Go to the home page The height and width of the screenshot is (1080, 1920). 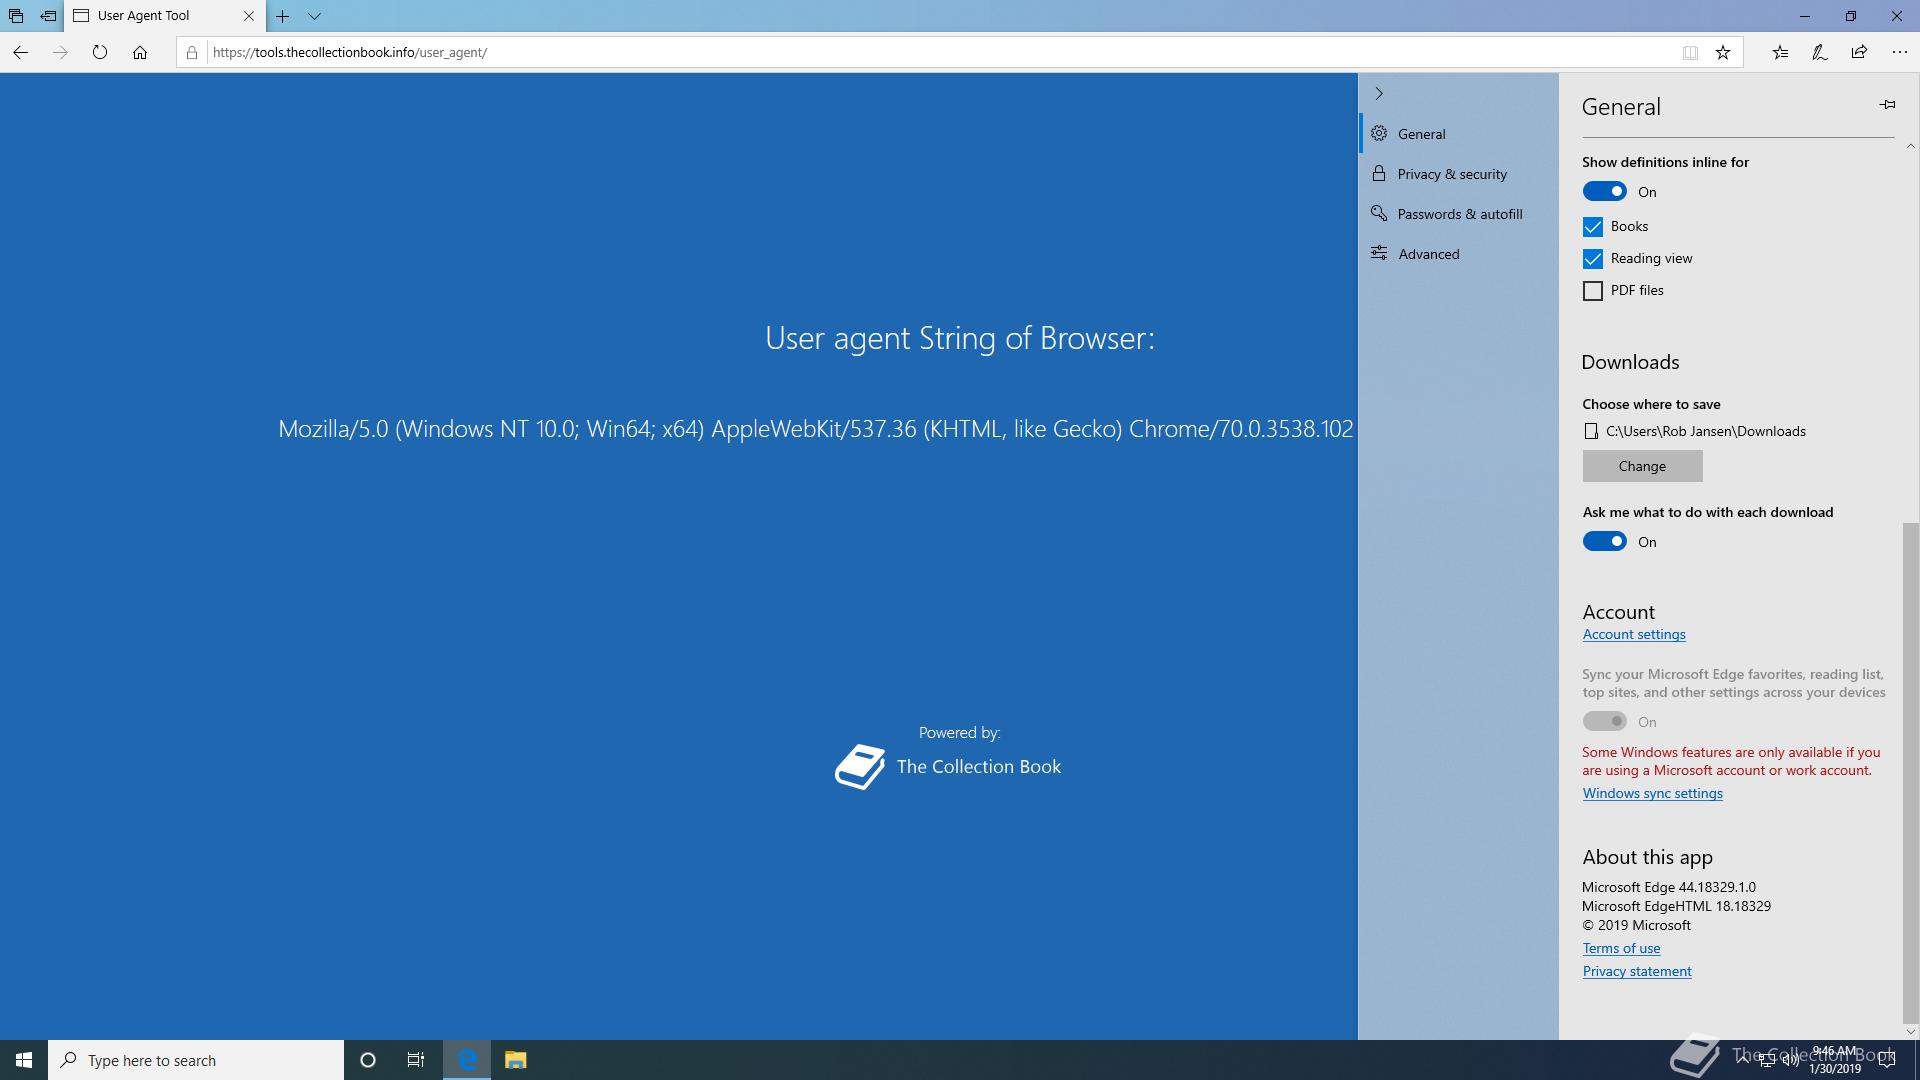140,52
